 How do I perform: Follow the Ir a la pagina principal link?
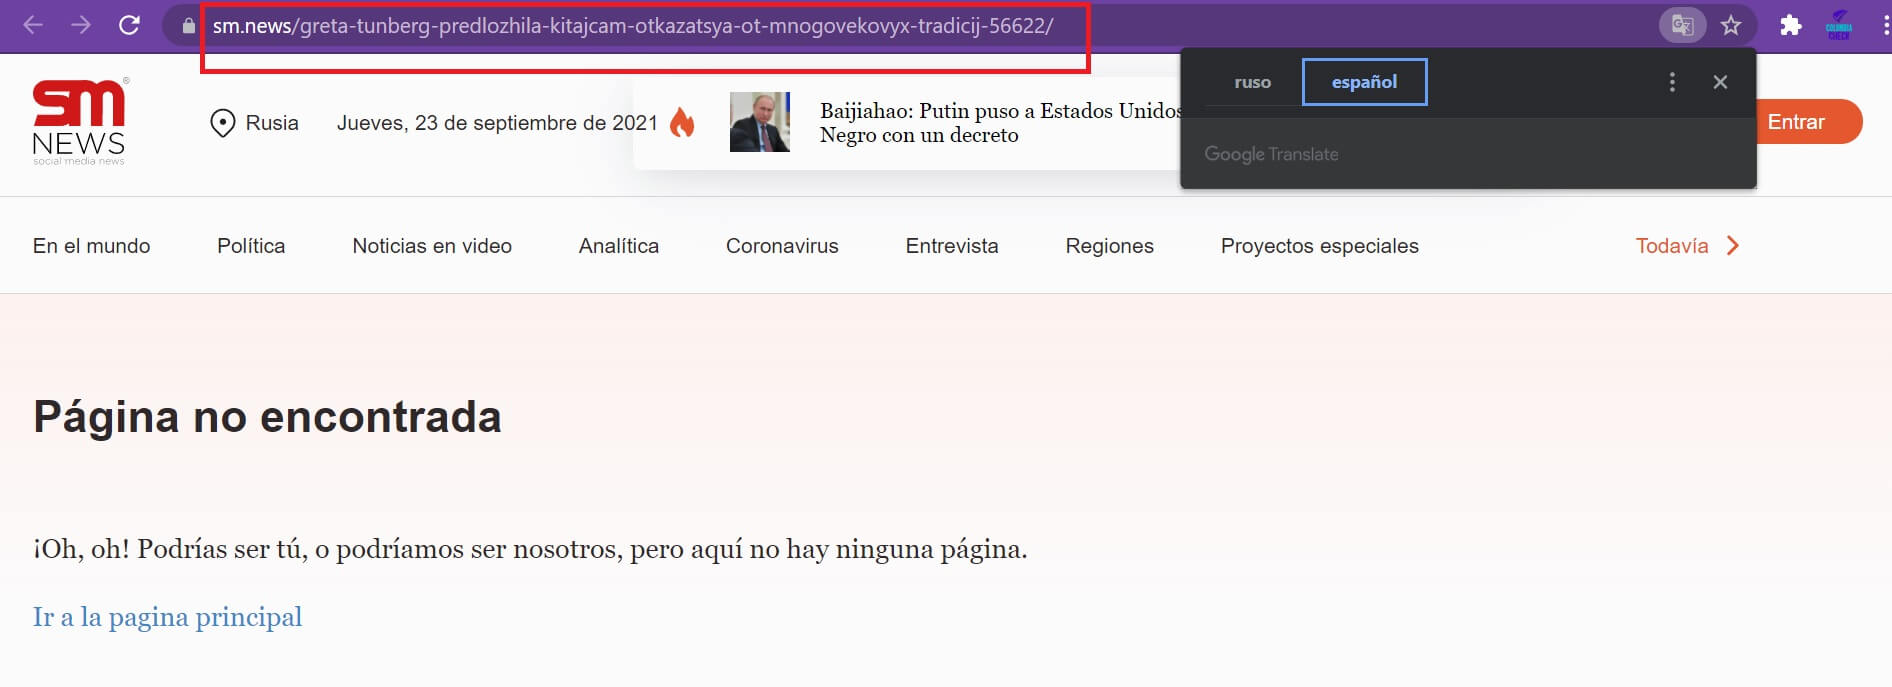tap(168, 617)
